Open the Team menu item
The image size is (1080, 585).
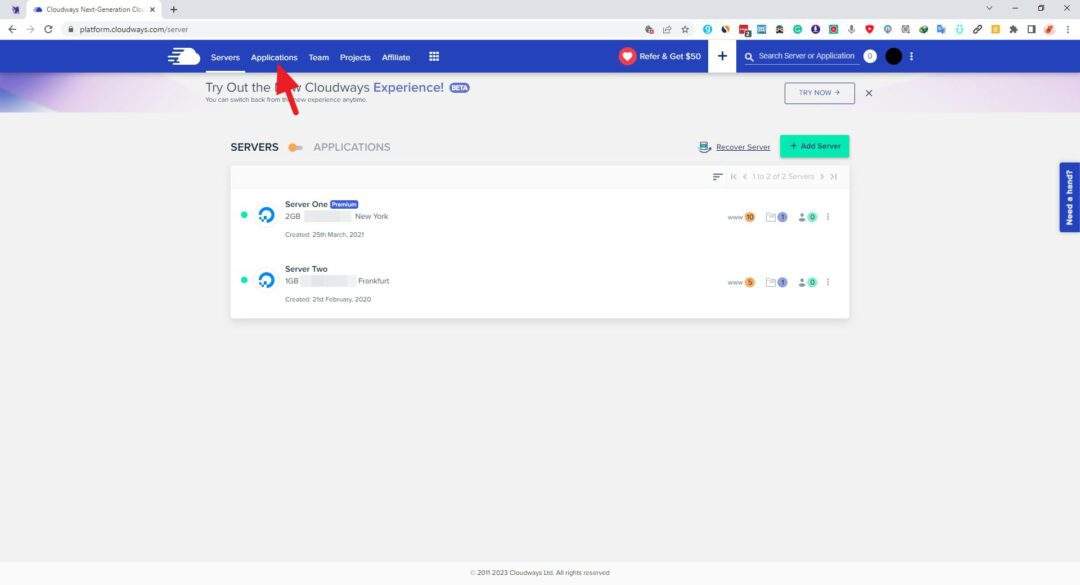coord(318,57)
